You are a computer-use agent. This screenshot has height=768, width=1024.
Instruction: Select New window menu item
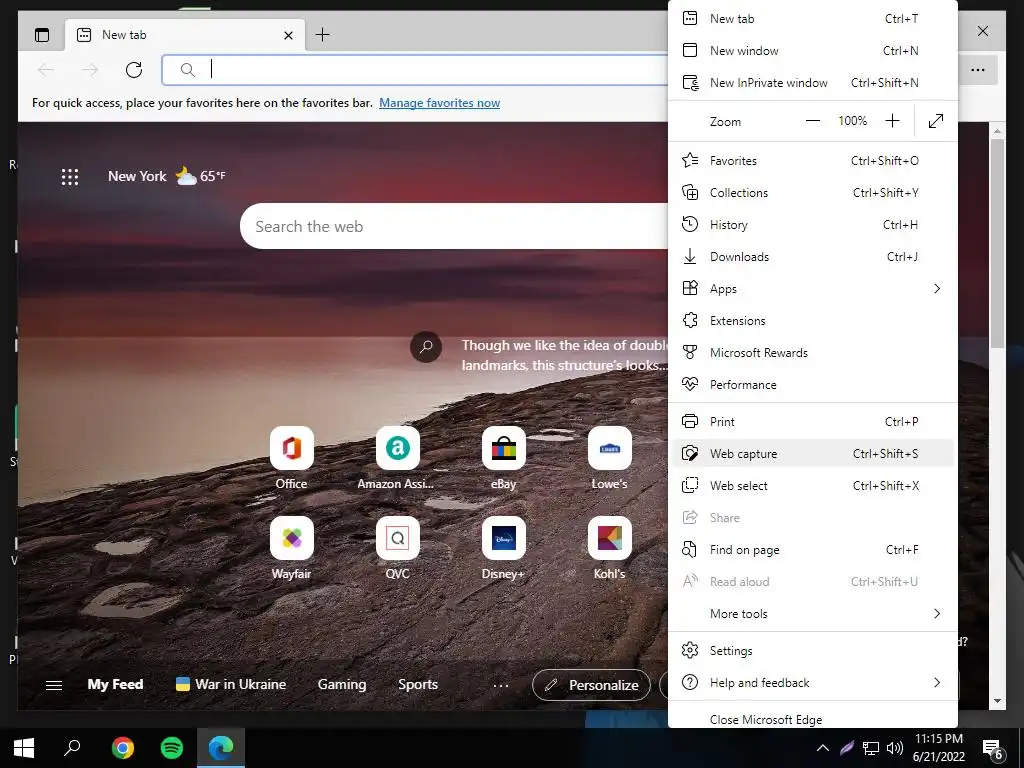(812, 51)
